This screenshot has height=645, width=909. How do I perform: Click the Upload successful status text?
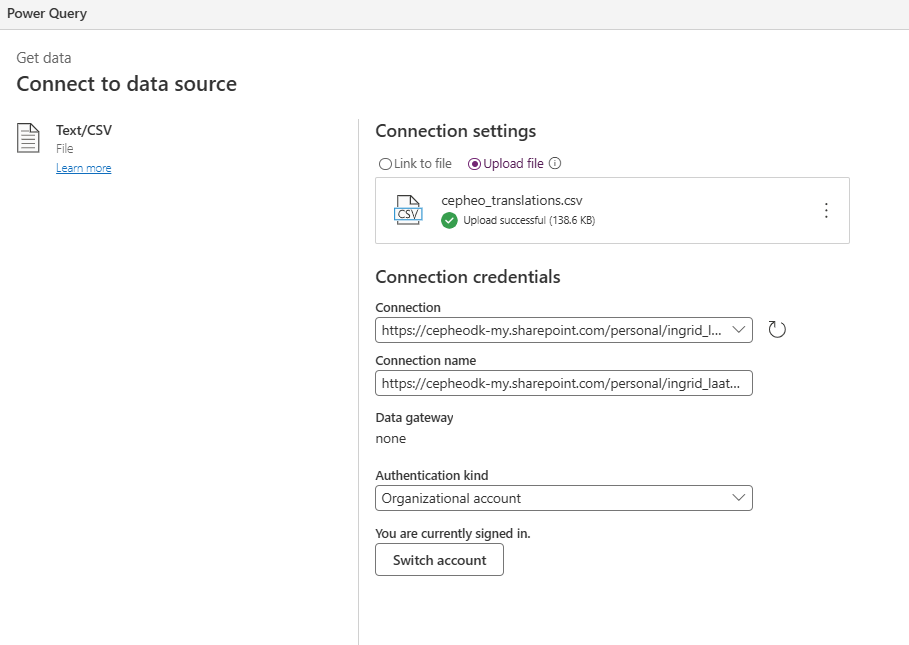coord(529,220)
